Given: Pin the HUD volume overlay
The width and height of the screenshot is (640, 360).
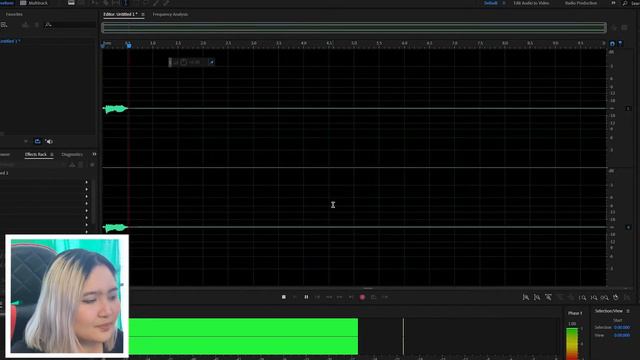Looking at the screenshot, I should click(x=211, y=62).
